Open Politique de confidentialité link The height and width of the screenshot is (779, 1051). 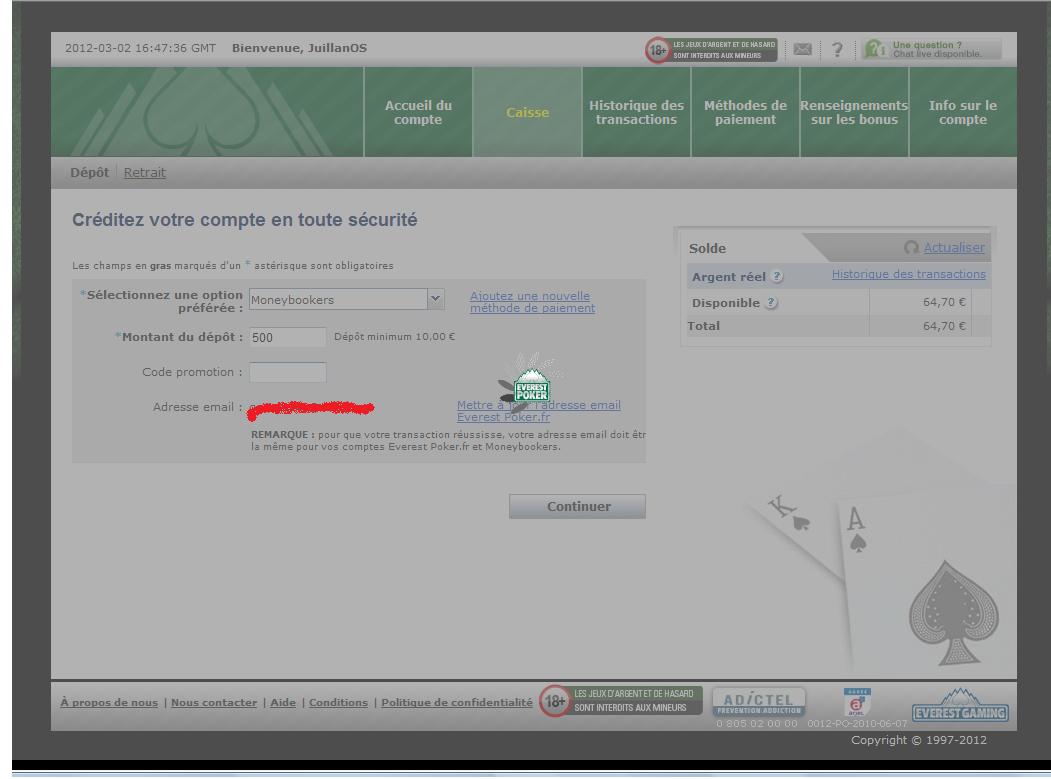457,703
